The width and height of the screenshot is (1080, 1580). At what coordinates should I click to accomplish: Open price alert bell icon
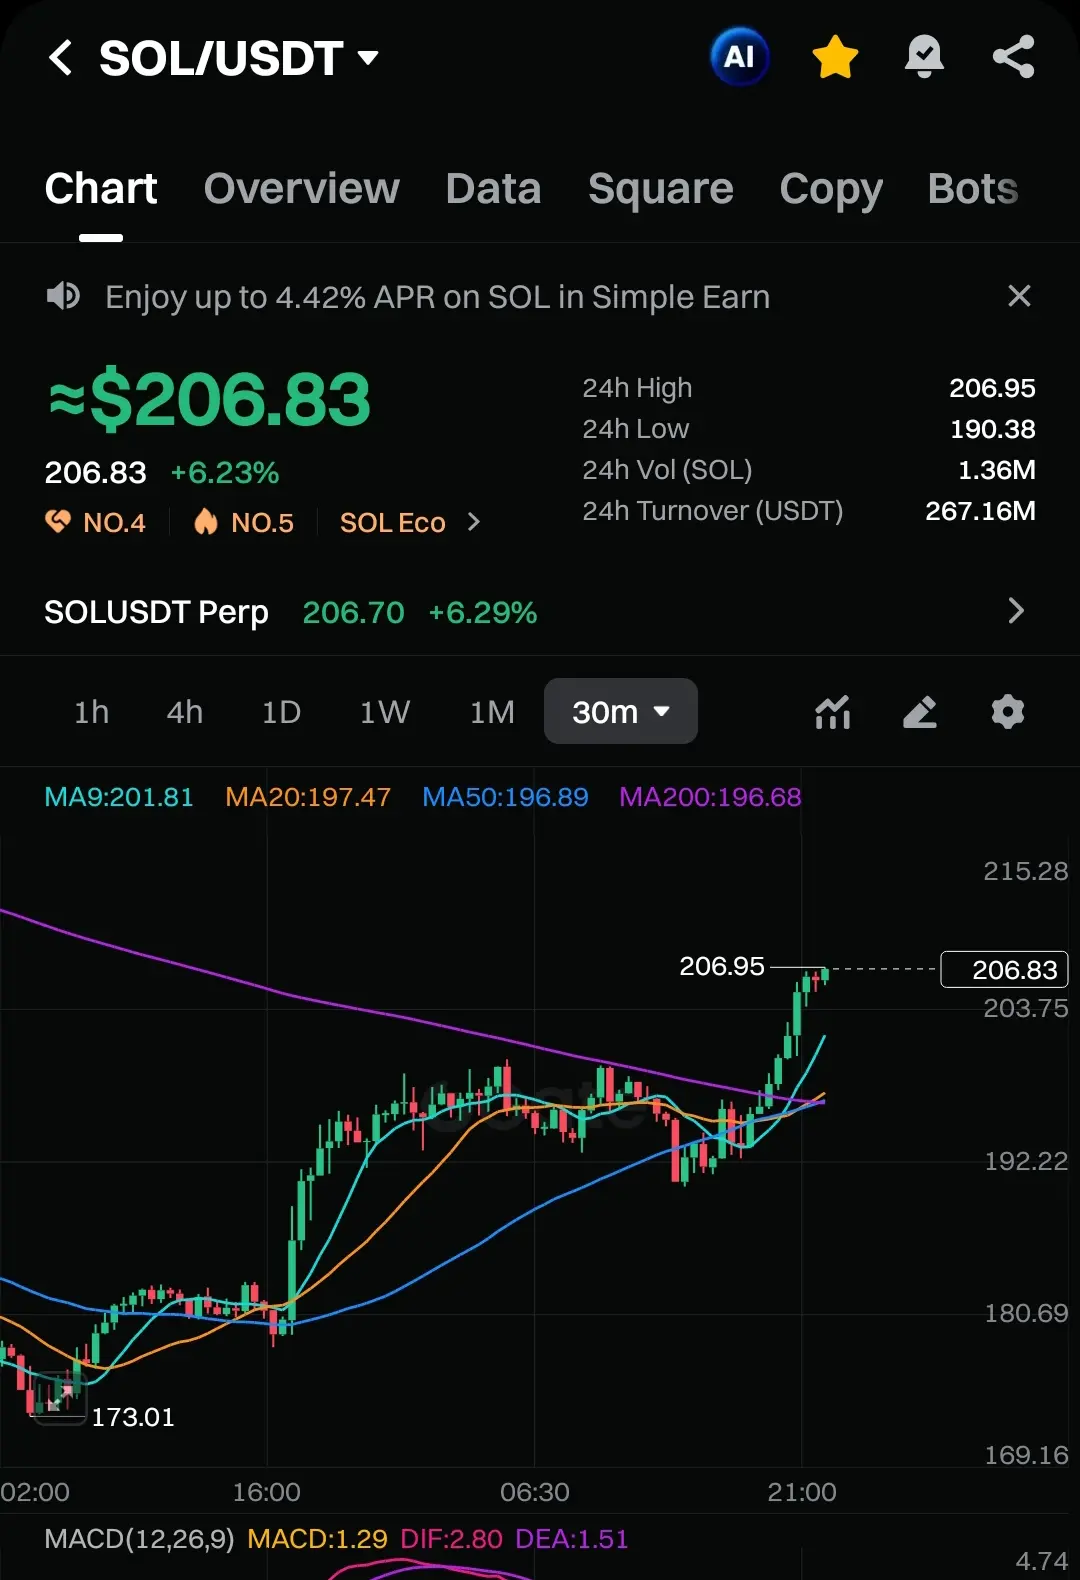(924, 57)
